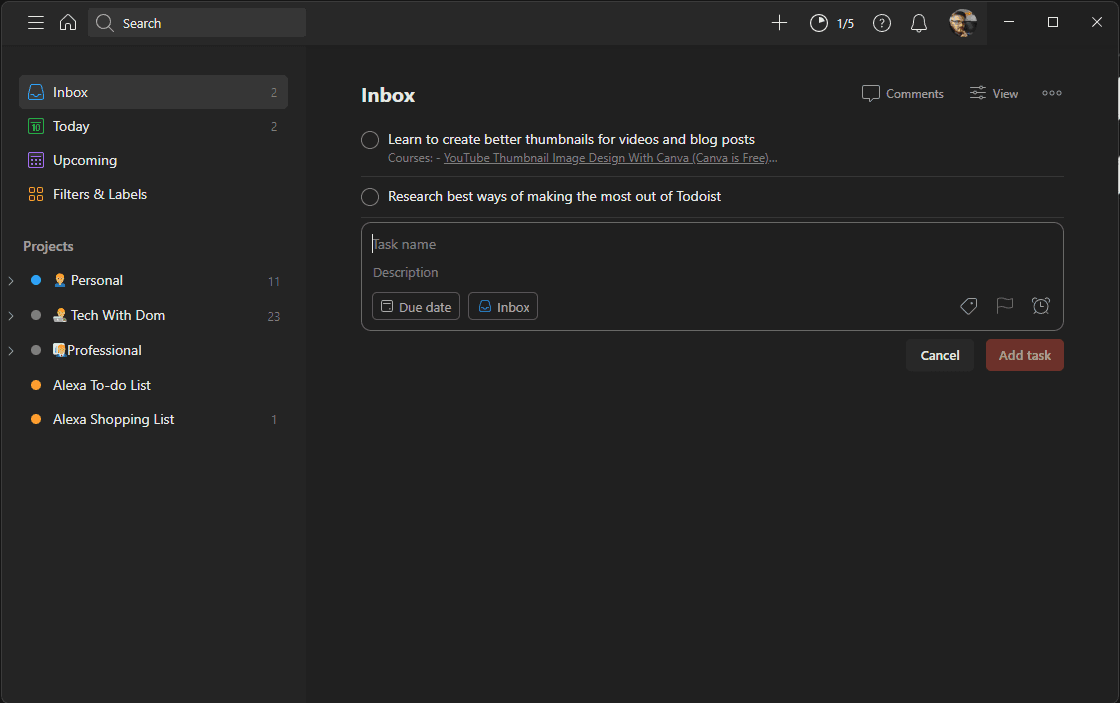This screenshot has width=1120, height=703.
Task: Open the more actions three-dots menu
Action: [x=1051, y=93]
